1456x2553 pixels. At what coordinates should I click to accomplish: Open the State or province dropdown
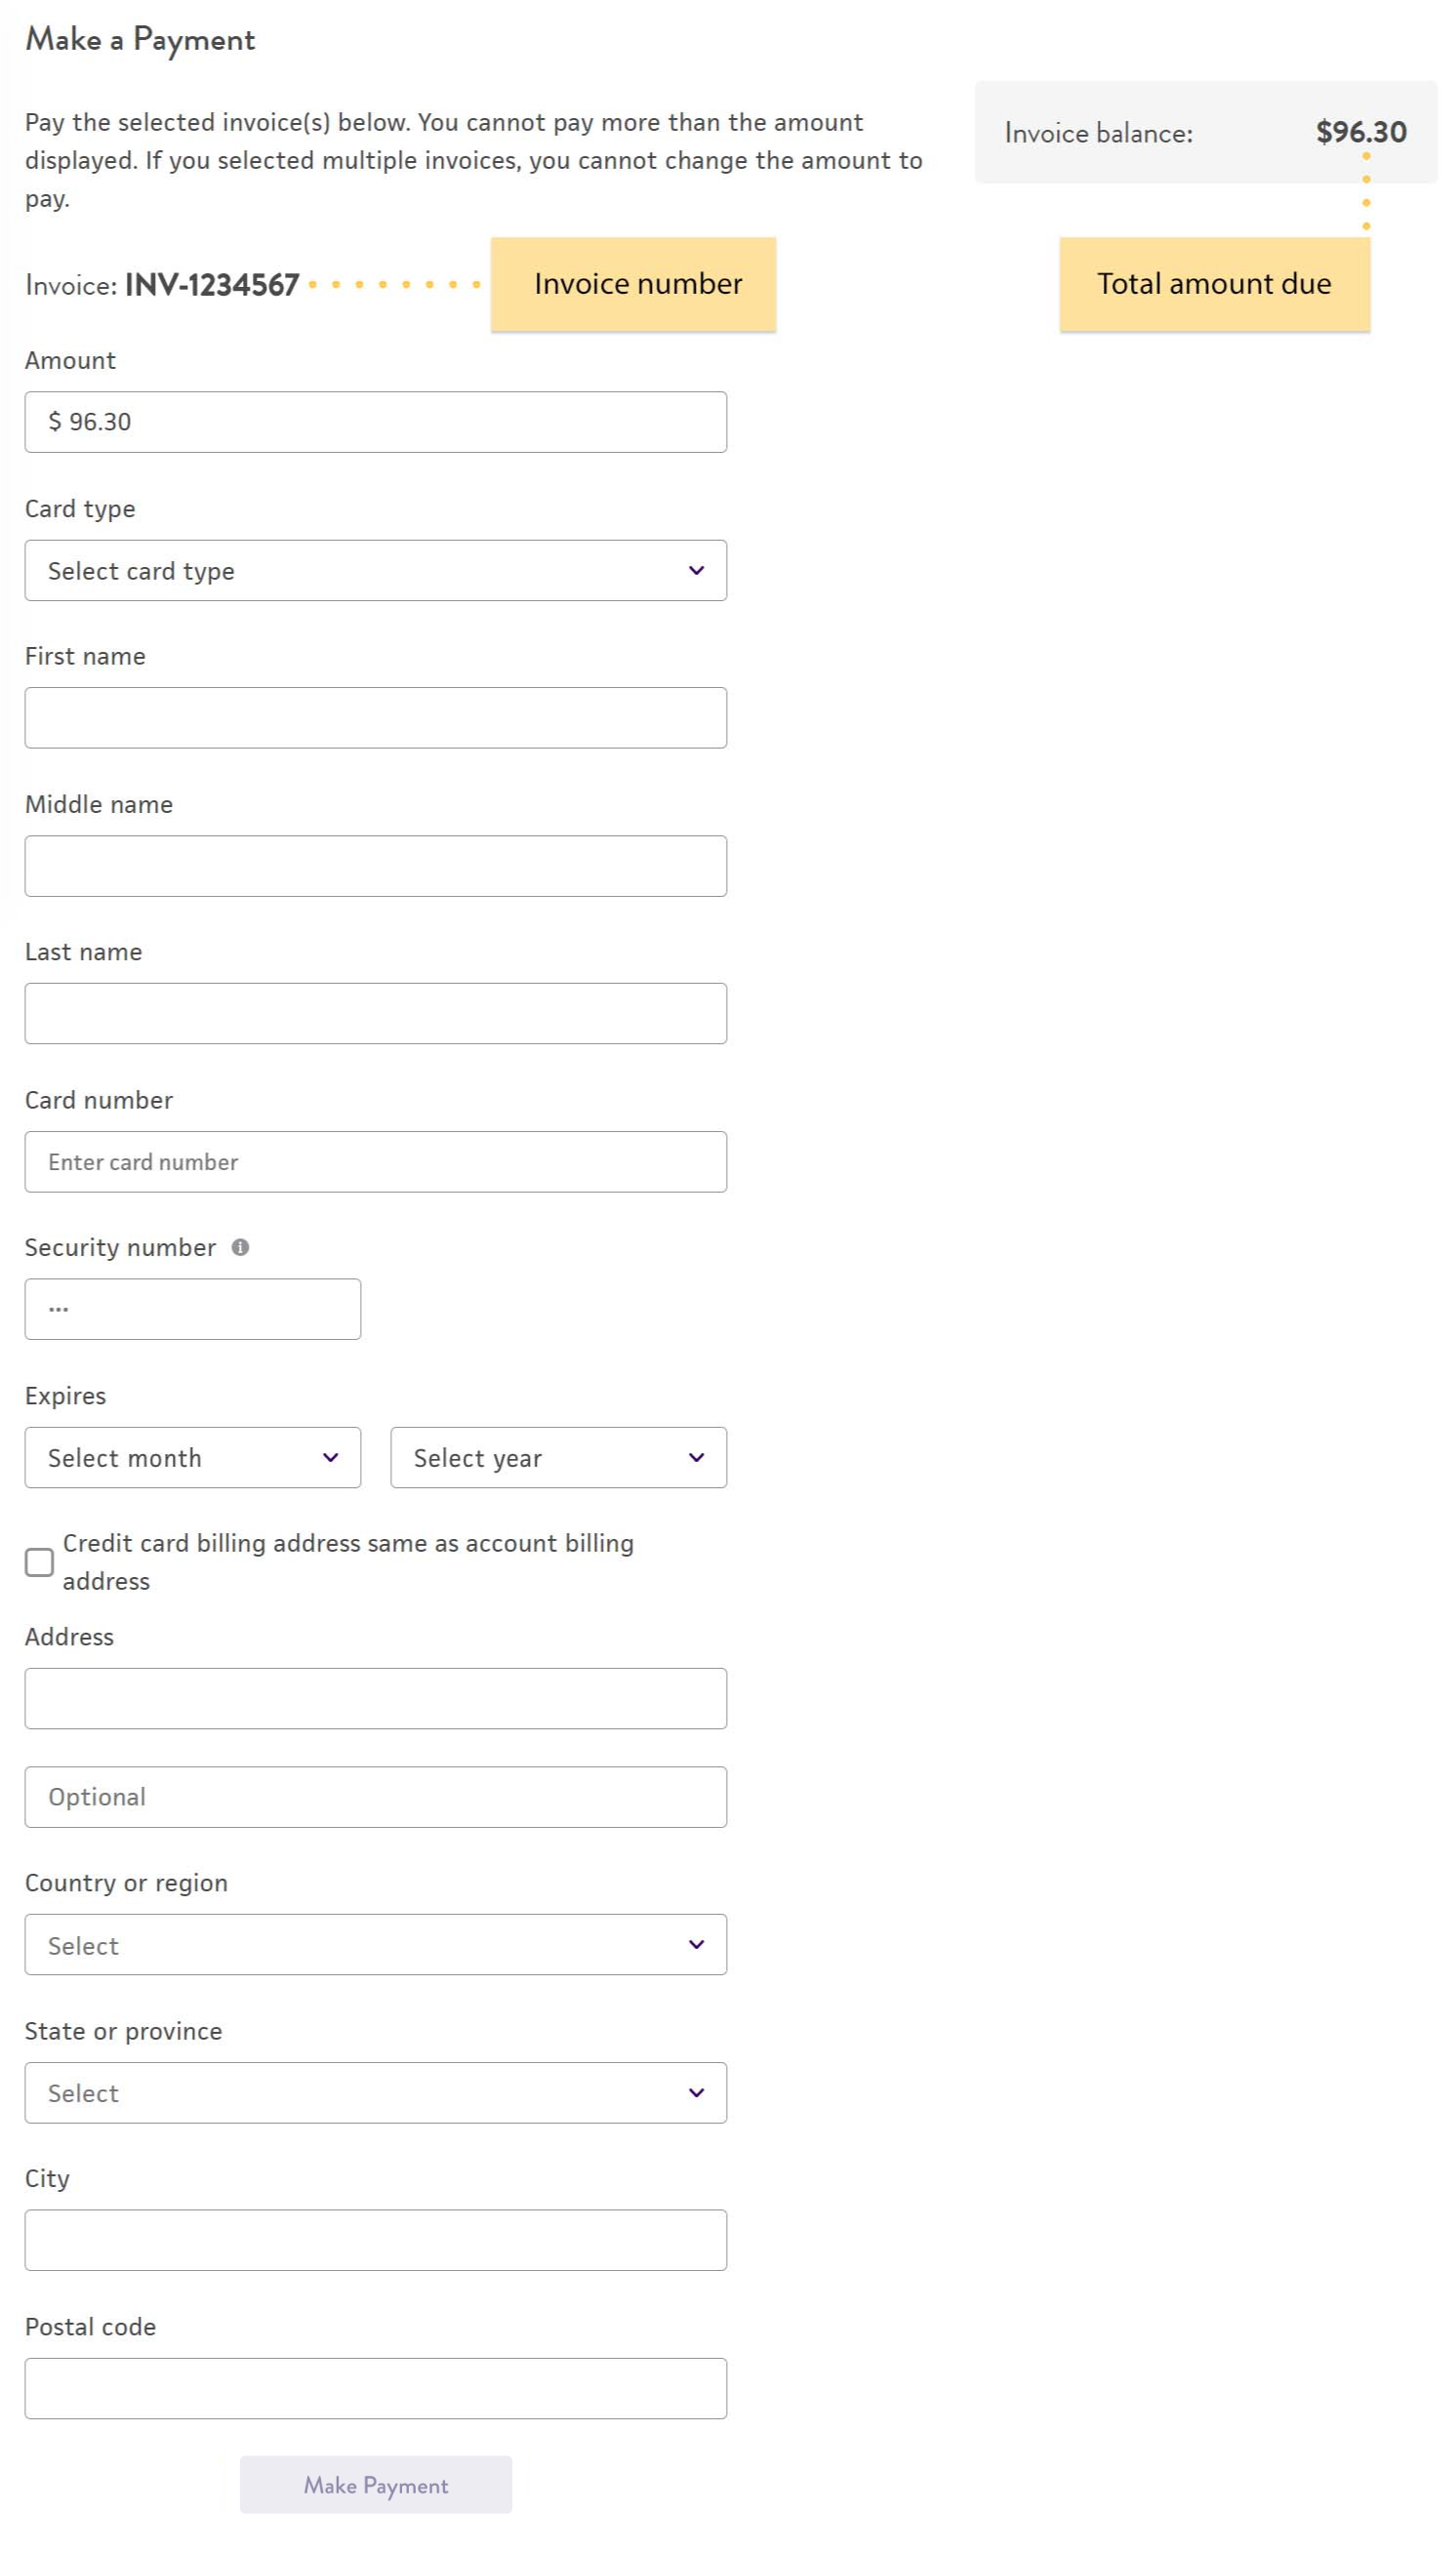(x=375, y=2092)
